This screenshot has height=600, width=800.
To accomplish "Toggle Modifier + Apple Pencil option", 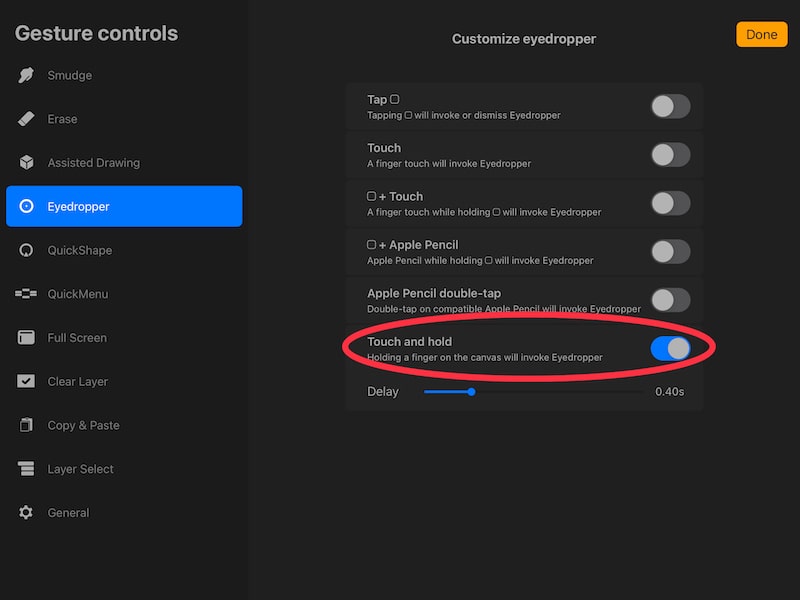I will point(670,252).
